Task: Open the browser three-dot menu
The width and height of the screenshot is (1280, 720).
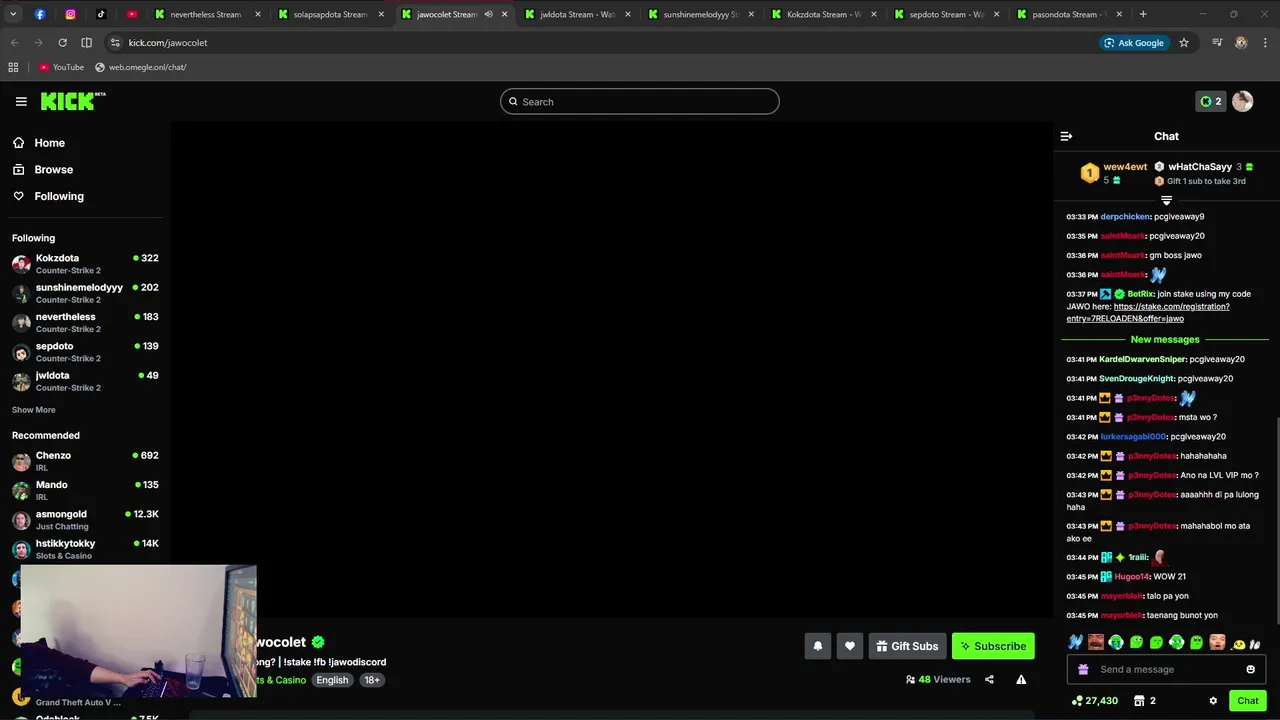Action: pos(1265,43)
